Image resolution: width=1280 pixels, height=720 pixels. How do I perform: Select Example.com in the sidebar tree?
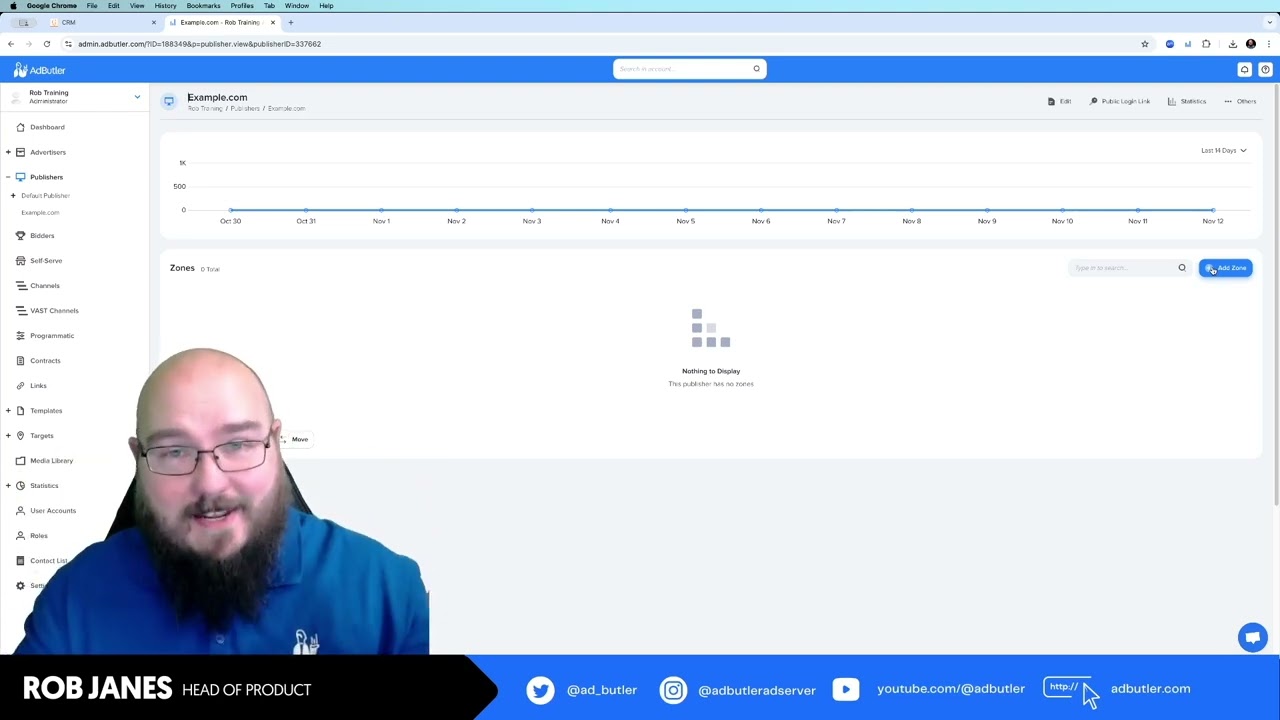40,213
